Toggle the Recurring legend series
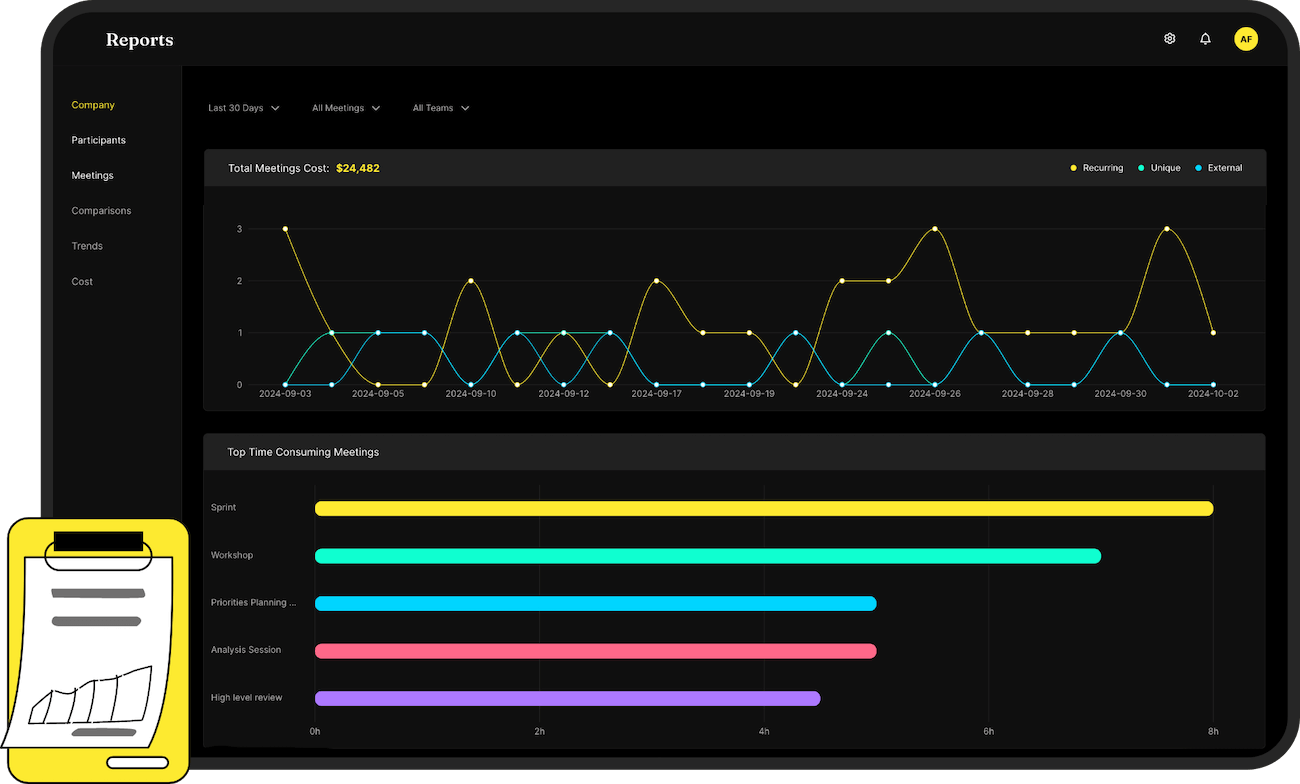Image resolution: width=1300 pixels, height=784 pixels. (1097, 168)
